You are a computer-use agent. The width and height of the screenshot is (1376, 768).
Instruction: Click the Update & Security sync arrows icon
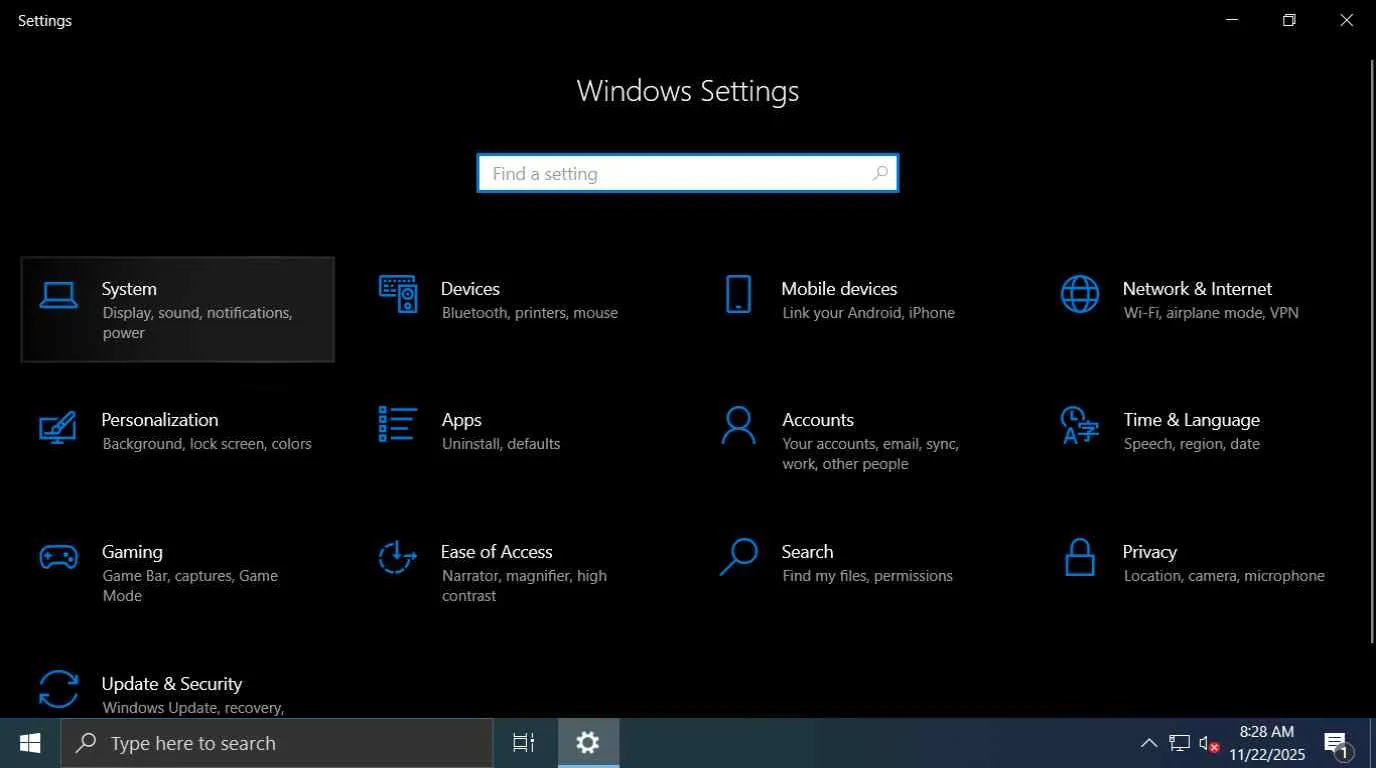pyautogui.click(x=58, y=689)
